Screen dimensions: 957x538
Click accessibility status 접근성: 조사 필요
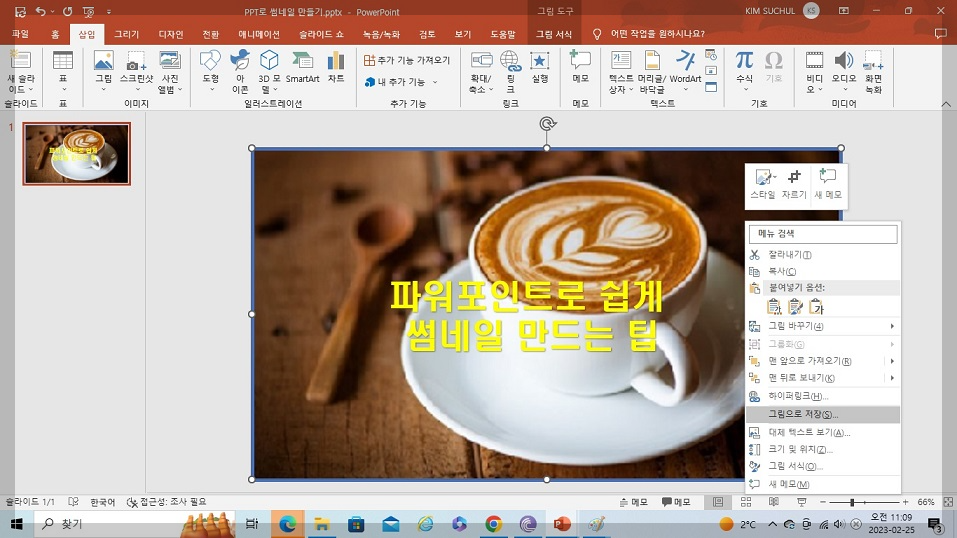click(166, 502)
